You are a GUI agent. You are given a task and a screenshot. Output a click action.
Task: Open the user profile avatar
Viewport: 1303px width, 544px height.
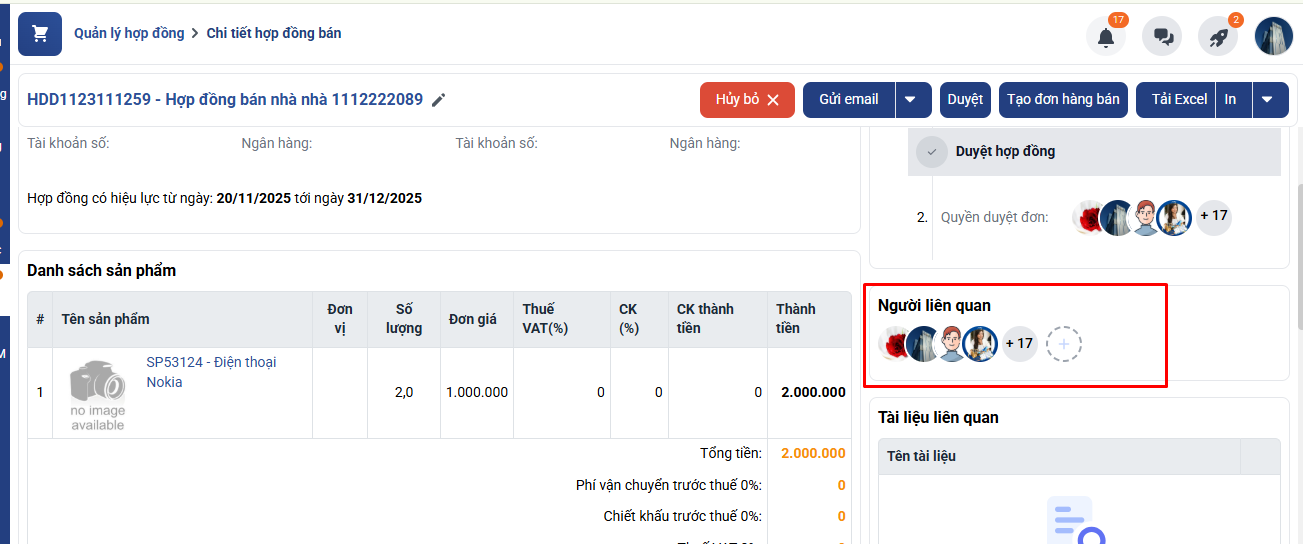(1274, 36)
